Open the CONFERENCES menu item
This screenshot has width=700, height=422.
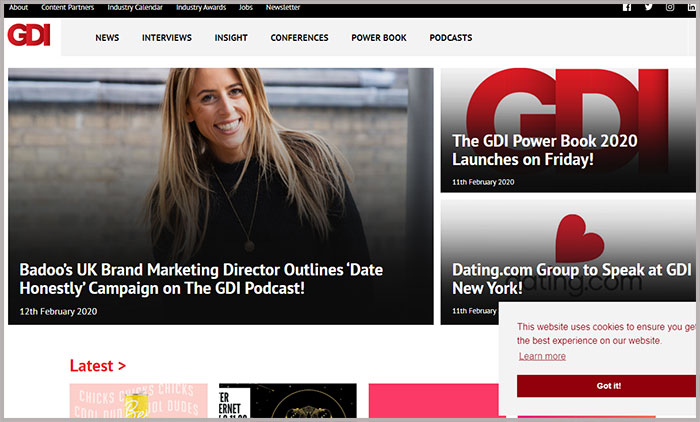(x=299, y=38)
